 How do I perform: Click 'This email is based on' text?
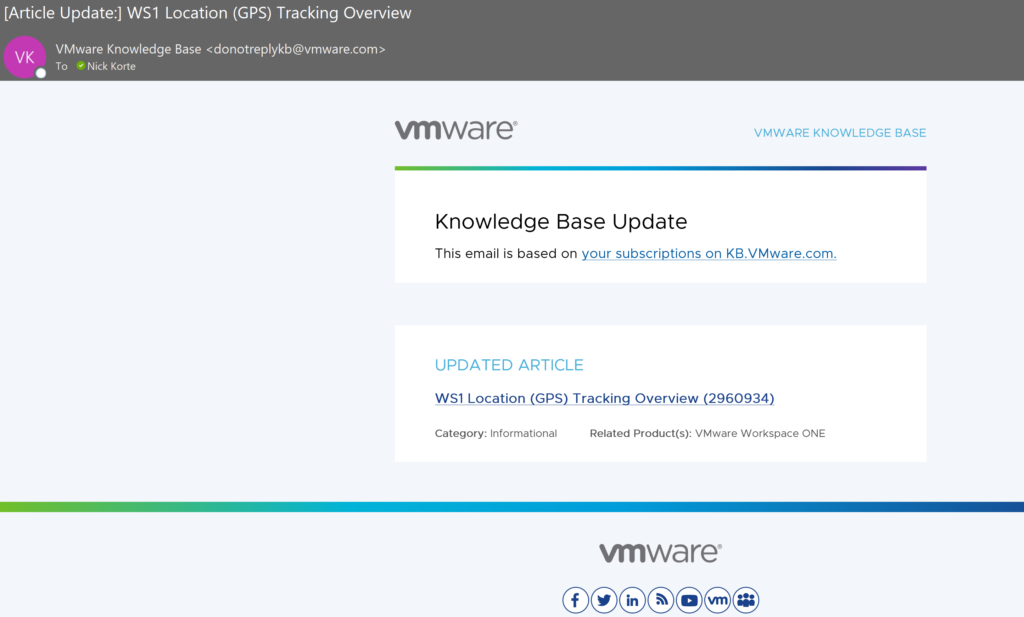(x=506, y=253)
